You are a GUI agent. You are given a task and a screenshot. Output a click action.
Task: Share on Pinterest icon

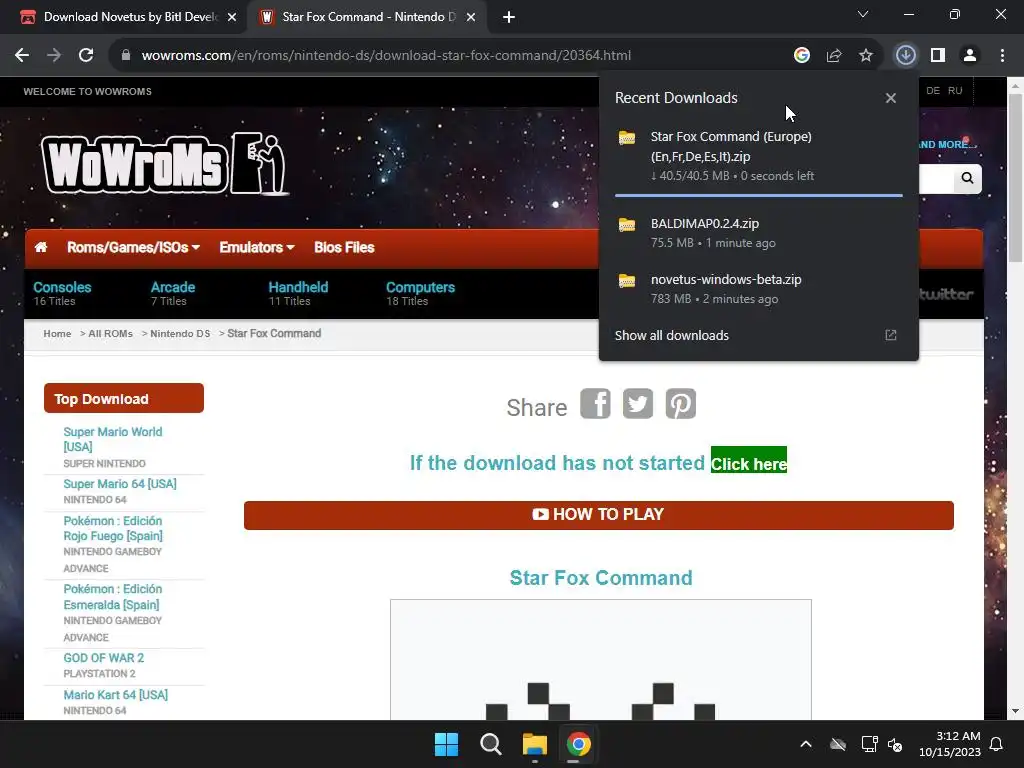click(680, 404)
